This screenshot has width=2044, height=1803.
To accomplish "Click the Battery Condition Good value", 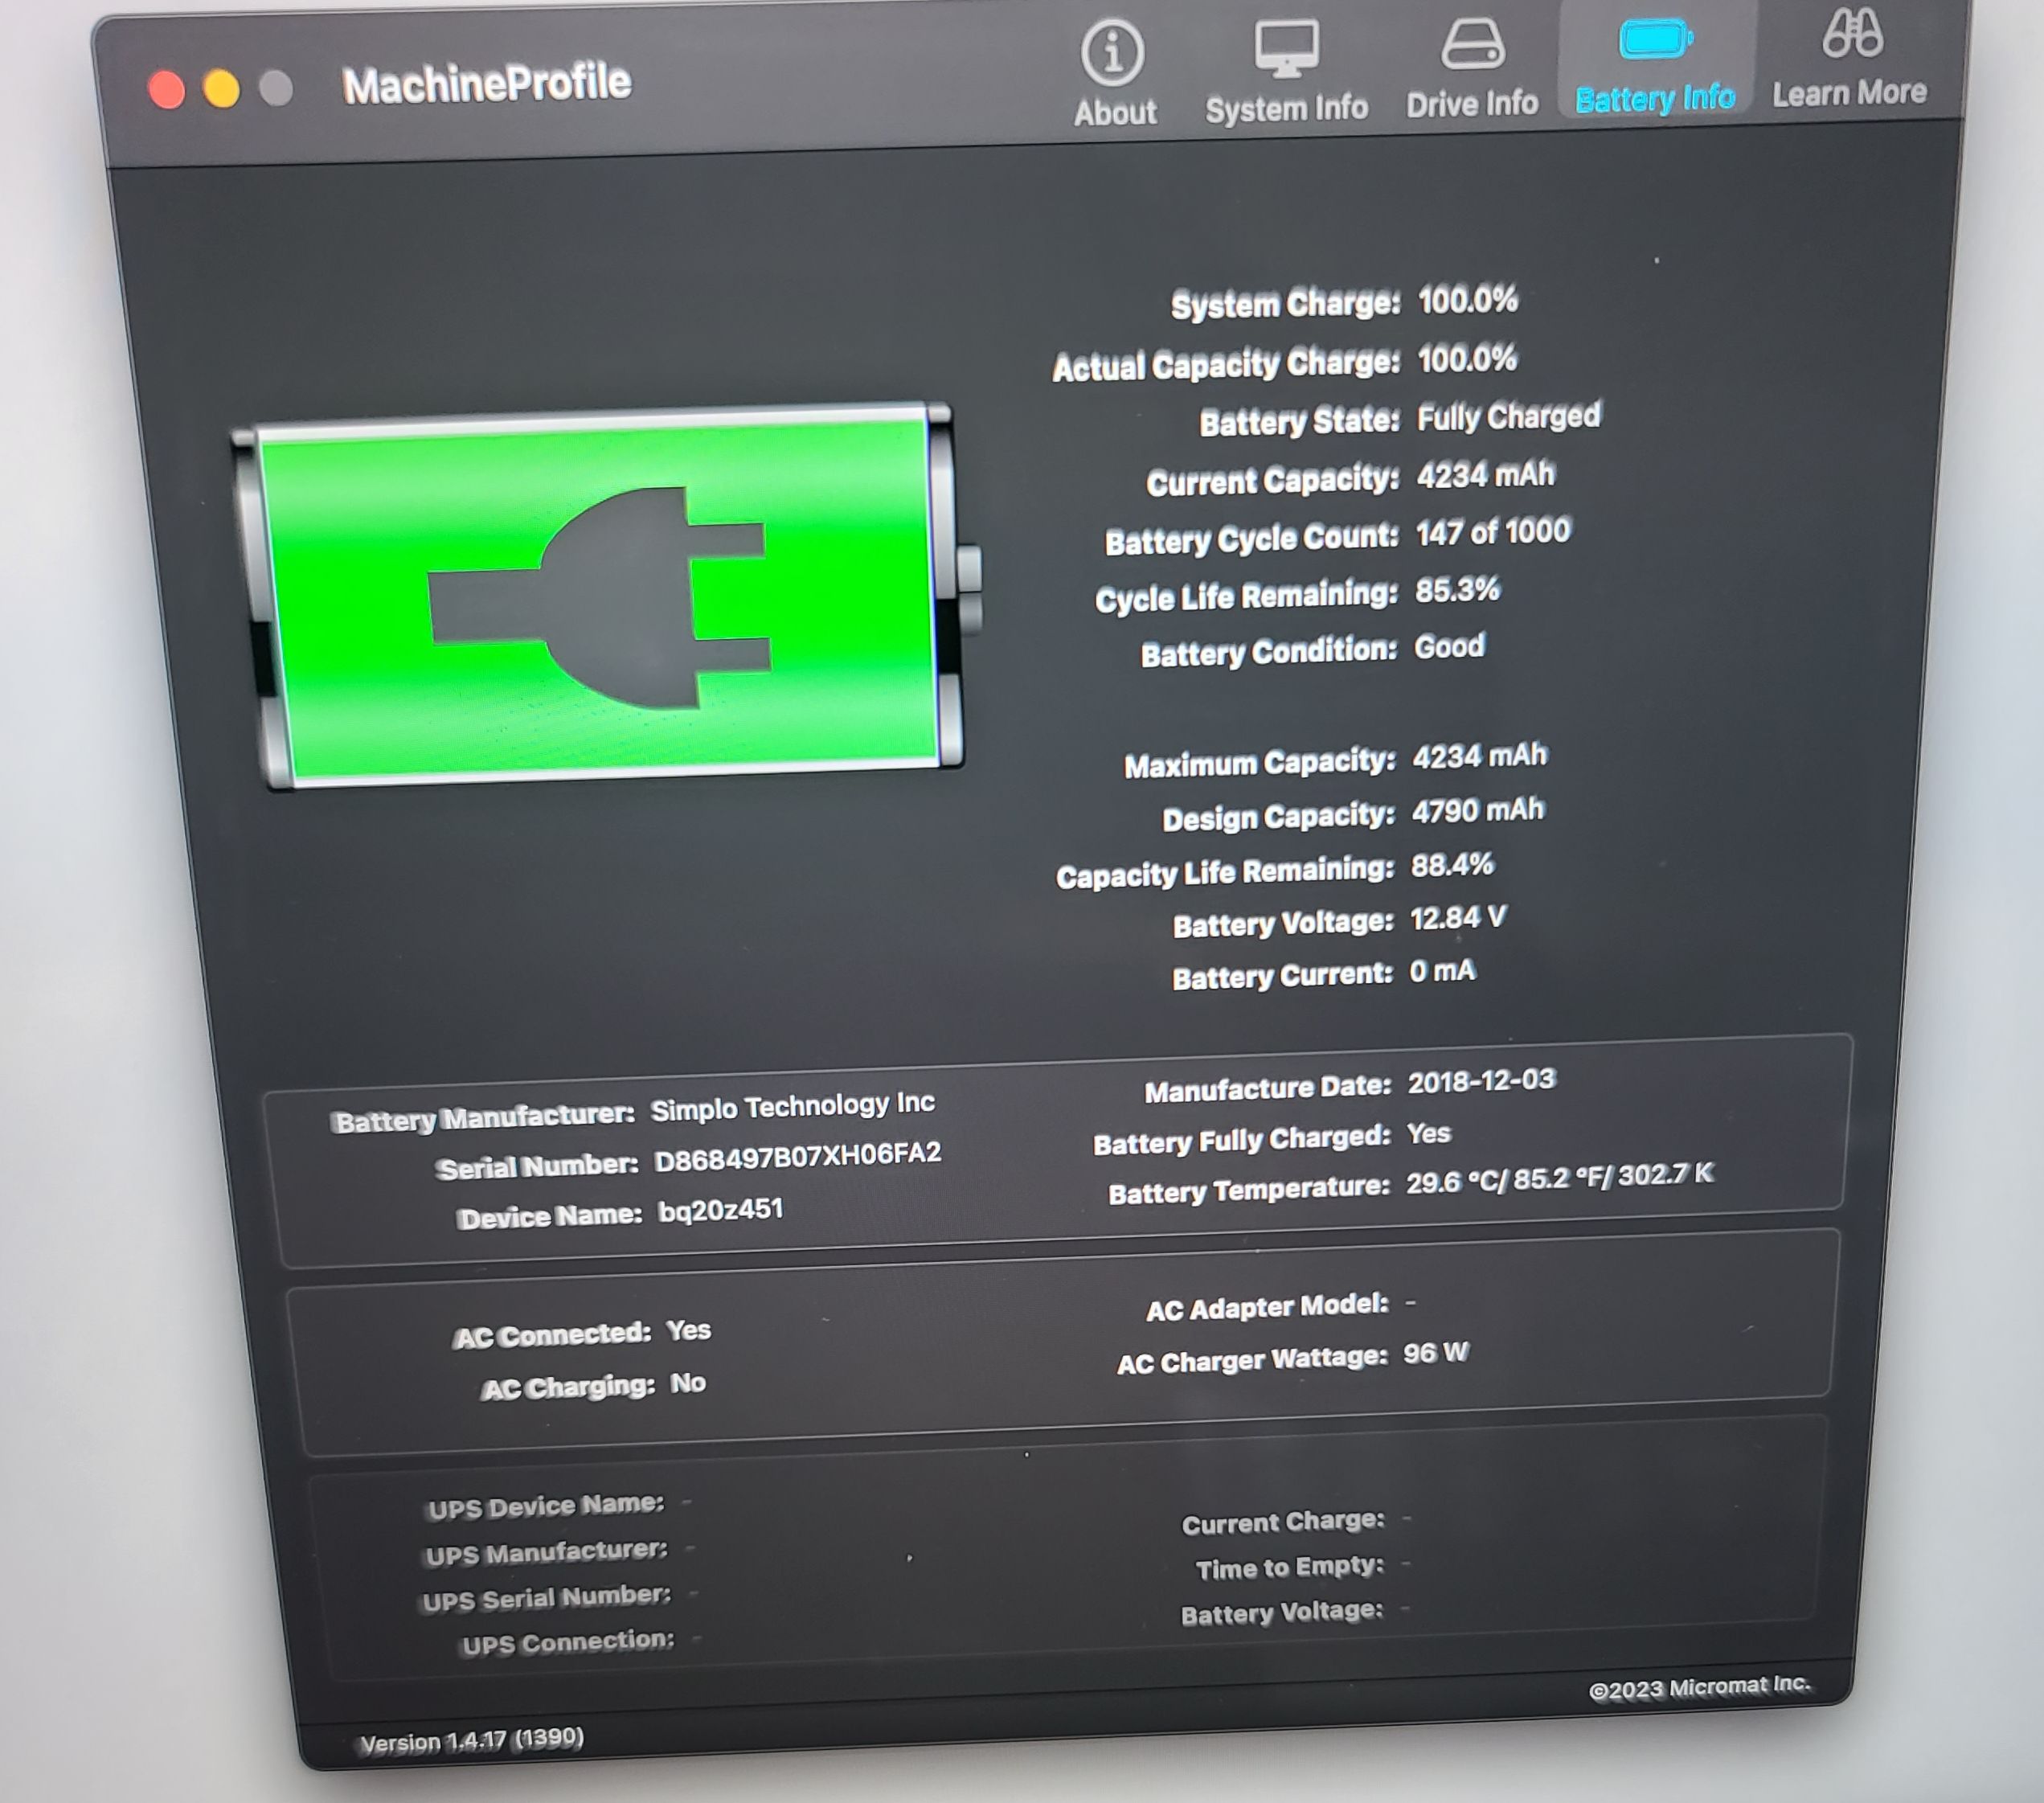I will click(1448, 647).
